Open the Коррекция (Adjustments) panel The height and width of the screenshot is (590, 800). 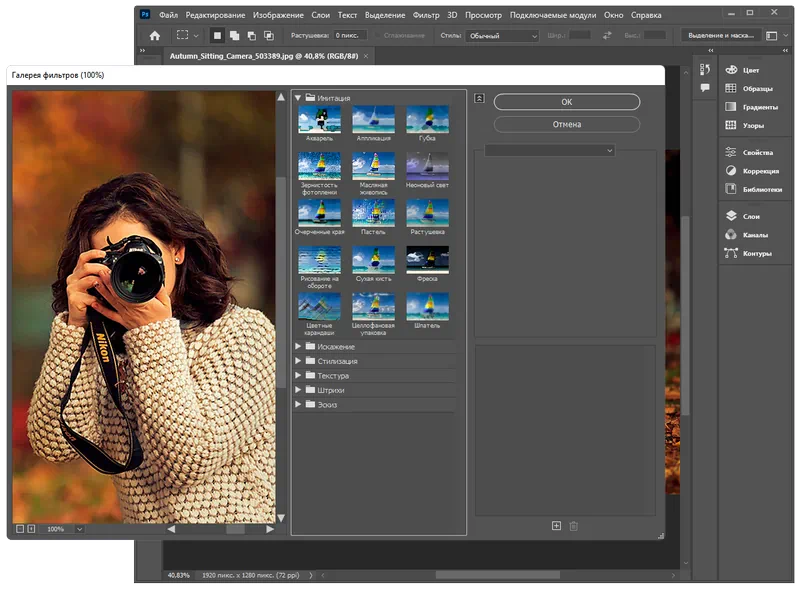759,171
